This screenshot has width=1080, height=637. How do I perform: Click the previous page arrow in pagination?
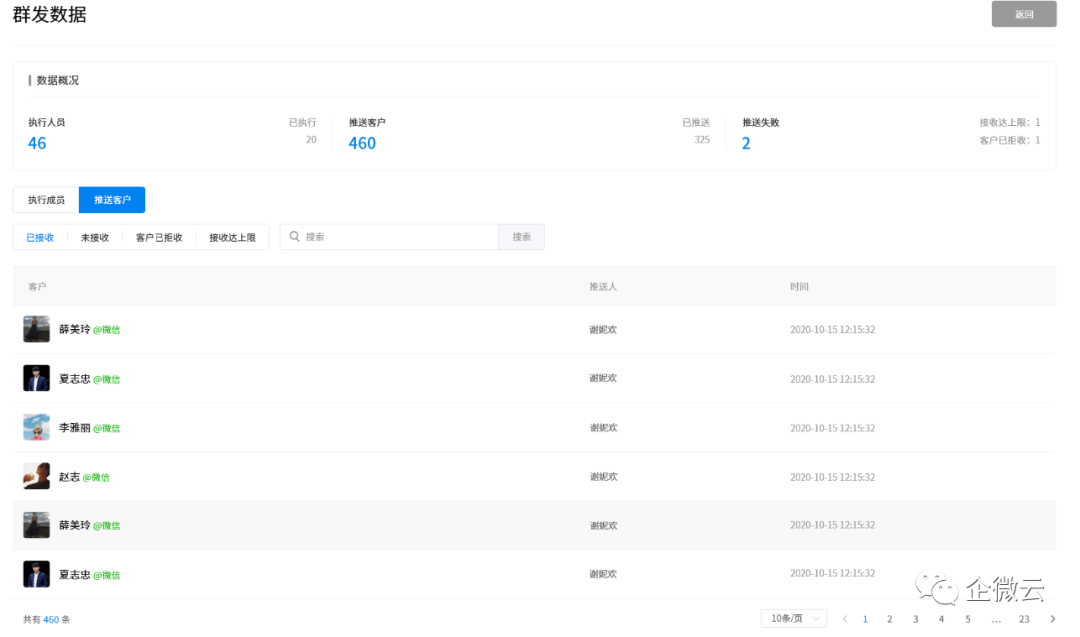845,619
